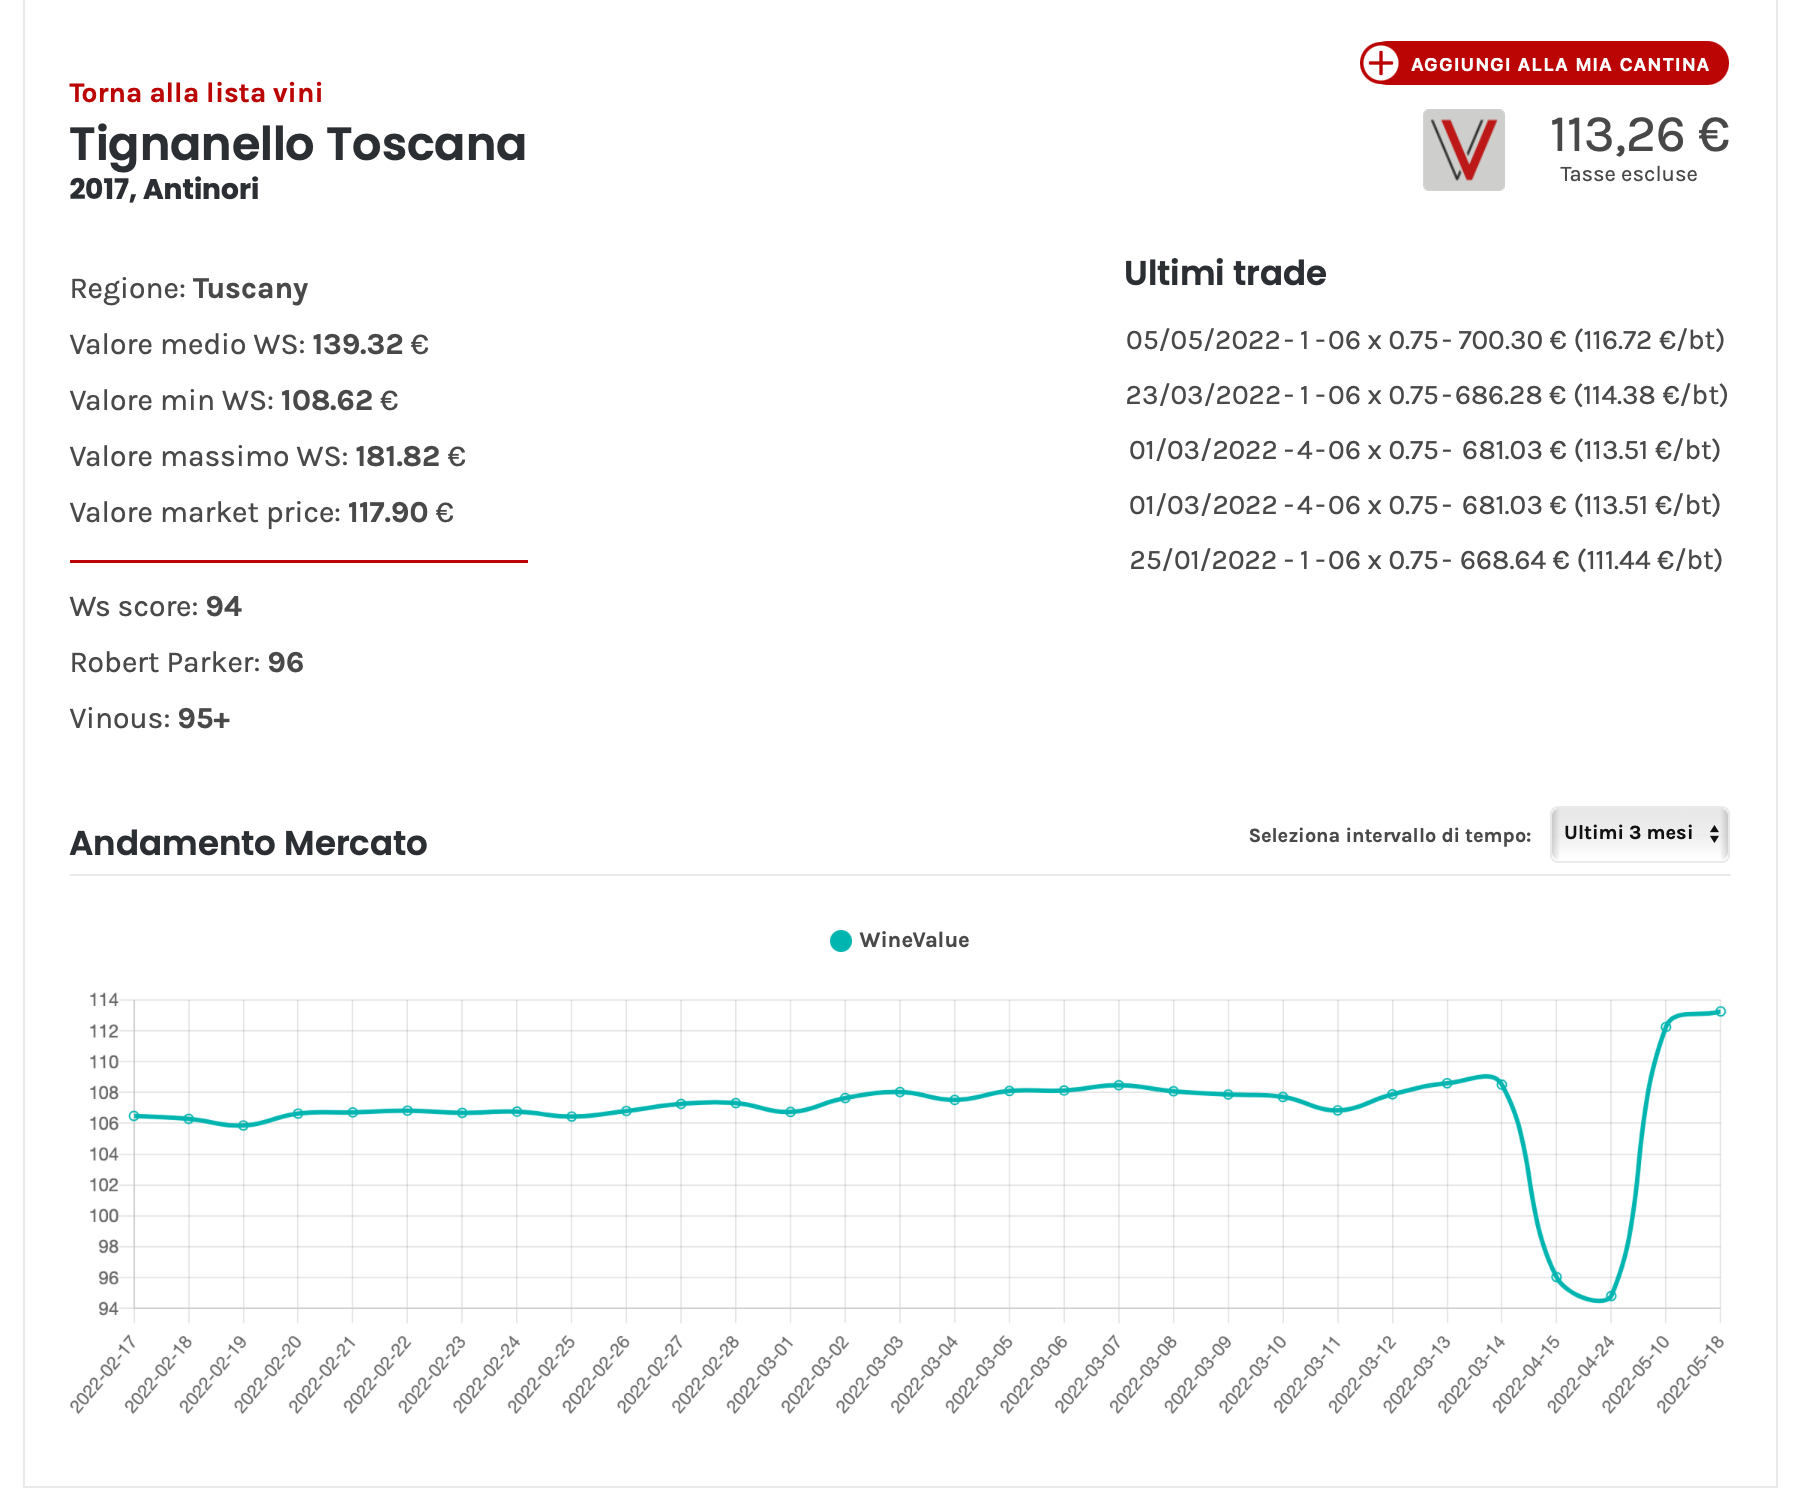Click the Andamento Mercato heading
The image size is (1798, 1496).
tap(248, 843)
